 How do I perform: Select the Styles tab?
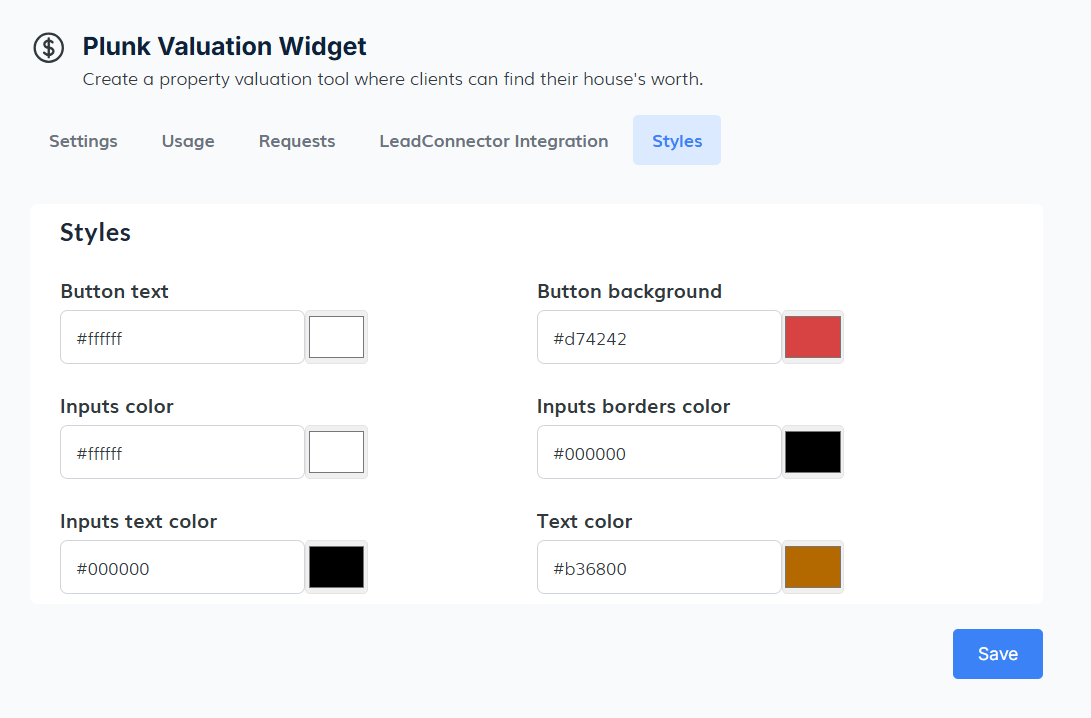tap(677, 141)
